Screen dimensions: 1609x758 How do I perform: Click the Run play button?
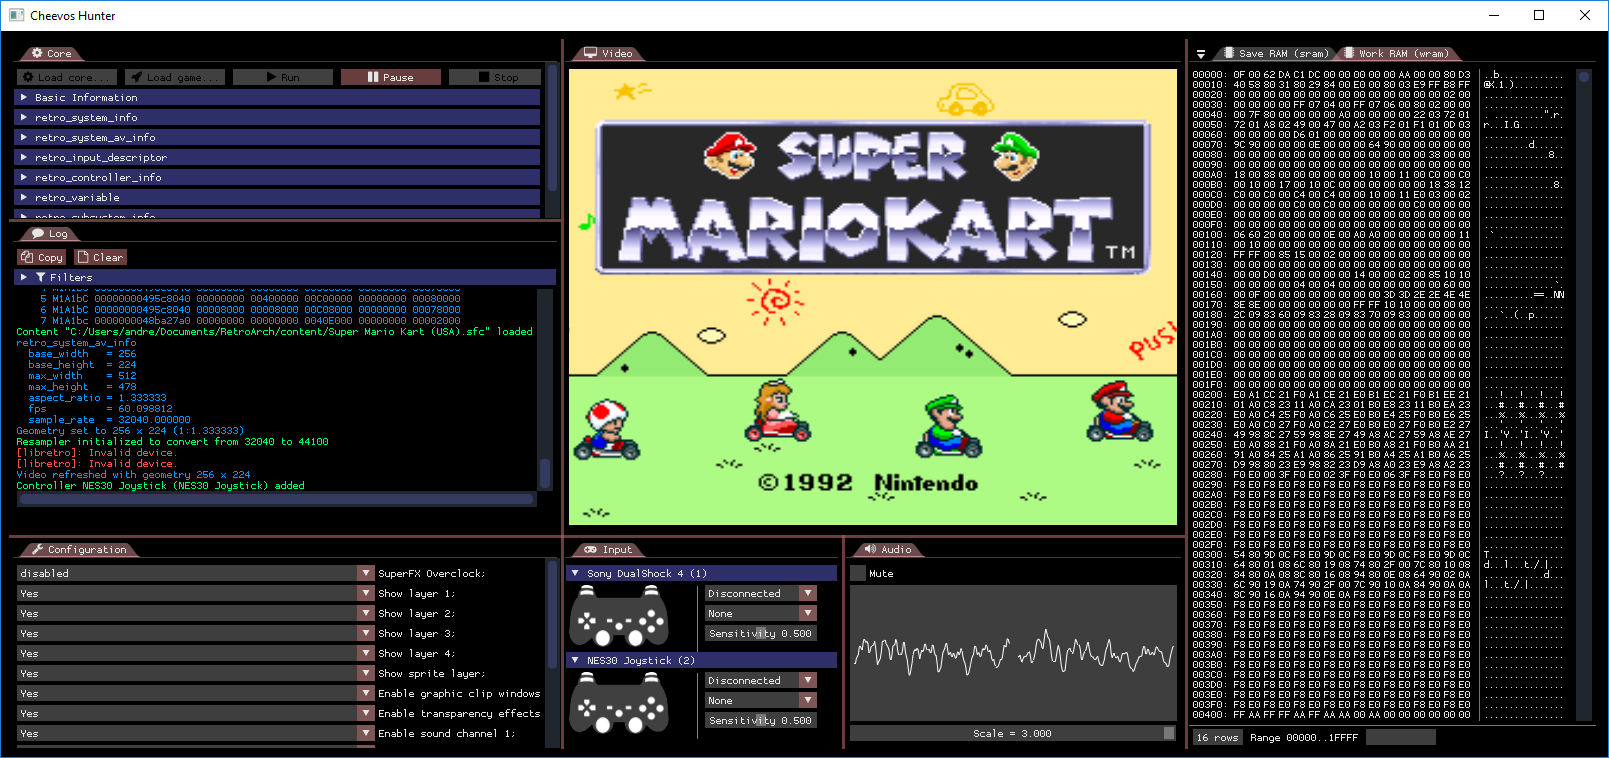pos(283,77)
